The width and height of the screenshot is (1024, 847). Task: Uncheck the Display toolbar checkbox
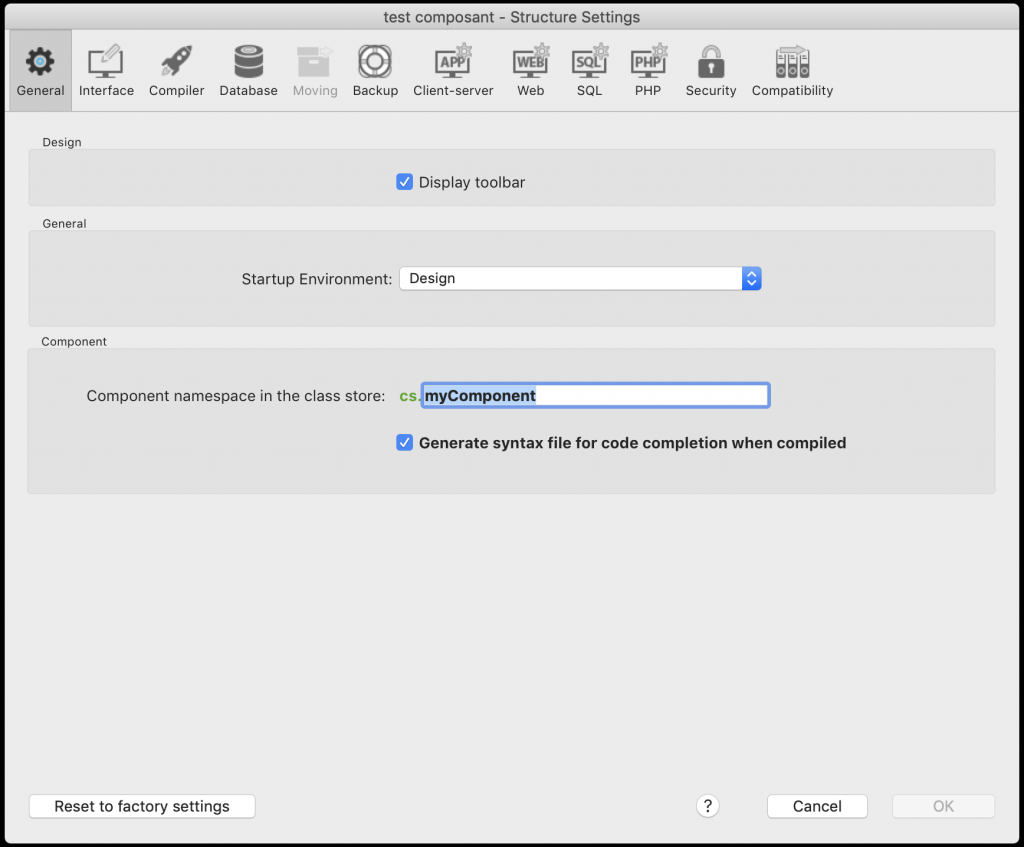coord(404,182)
